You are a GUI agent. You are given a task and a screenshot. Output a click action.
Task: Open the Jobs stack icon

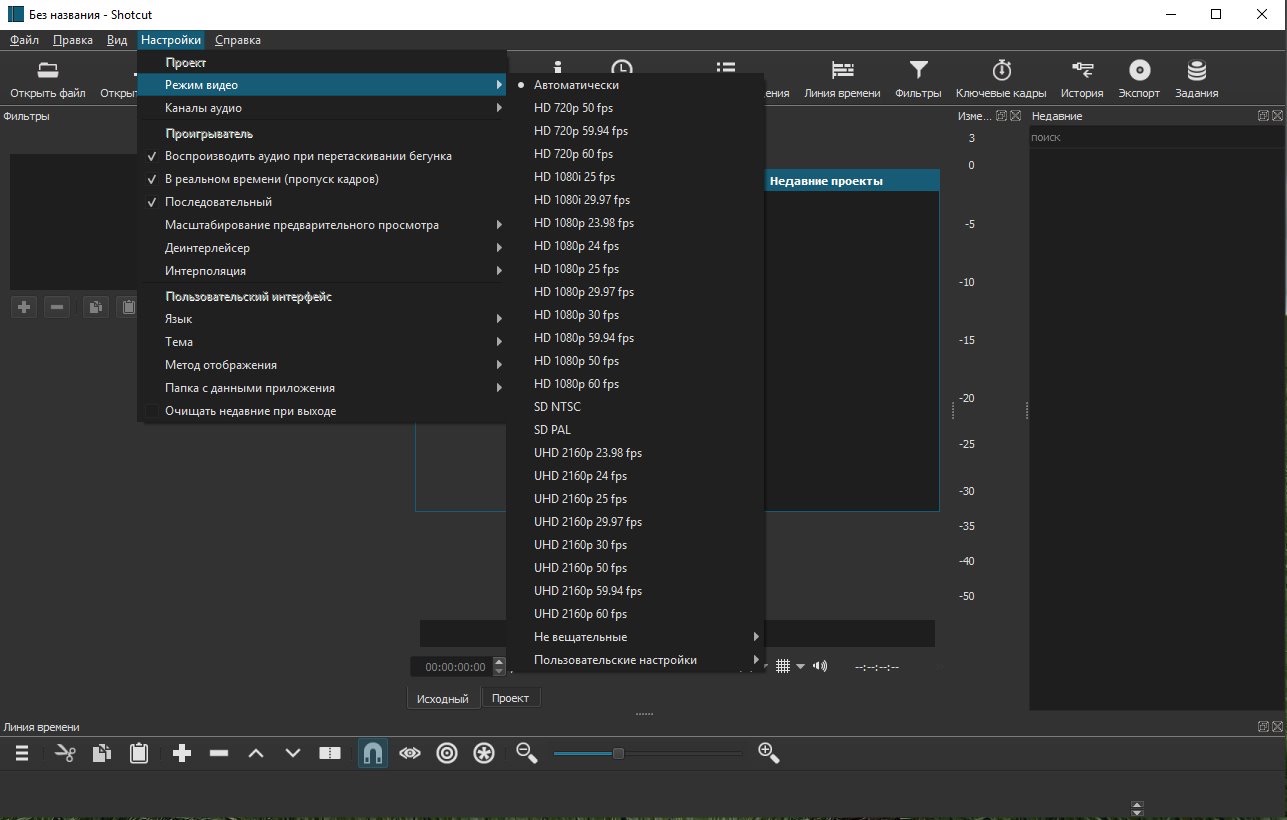pyautogui.click(x=1196, y=71)
